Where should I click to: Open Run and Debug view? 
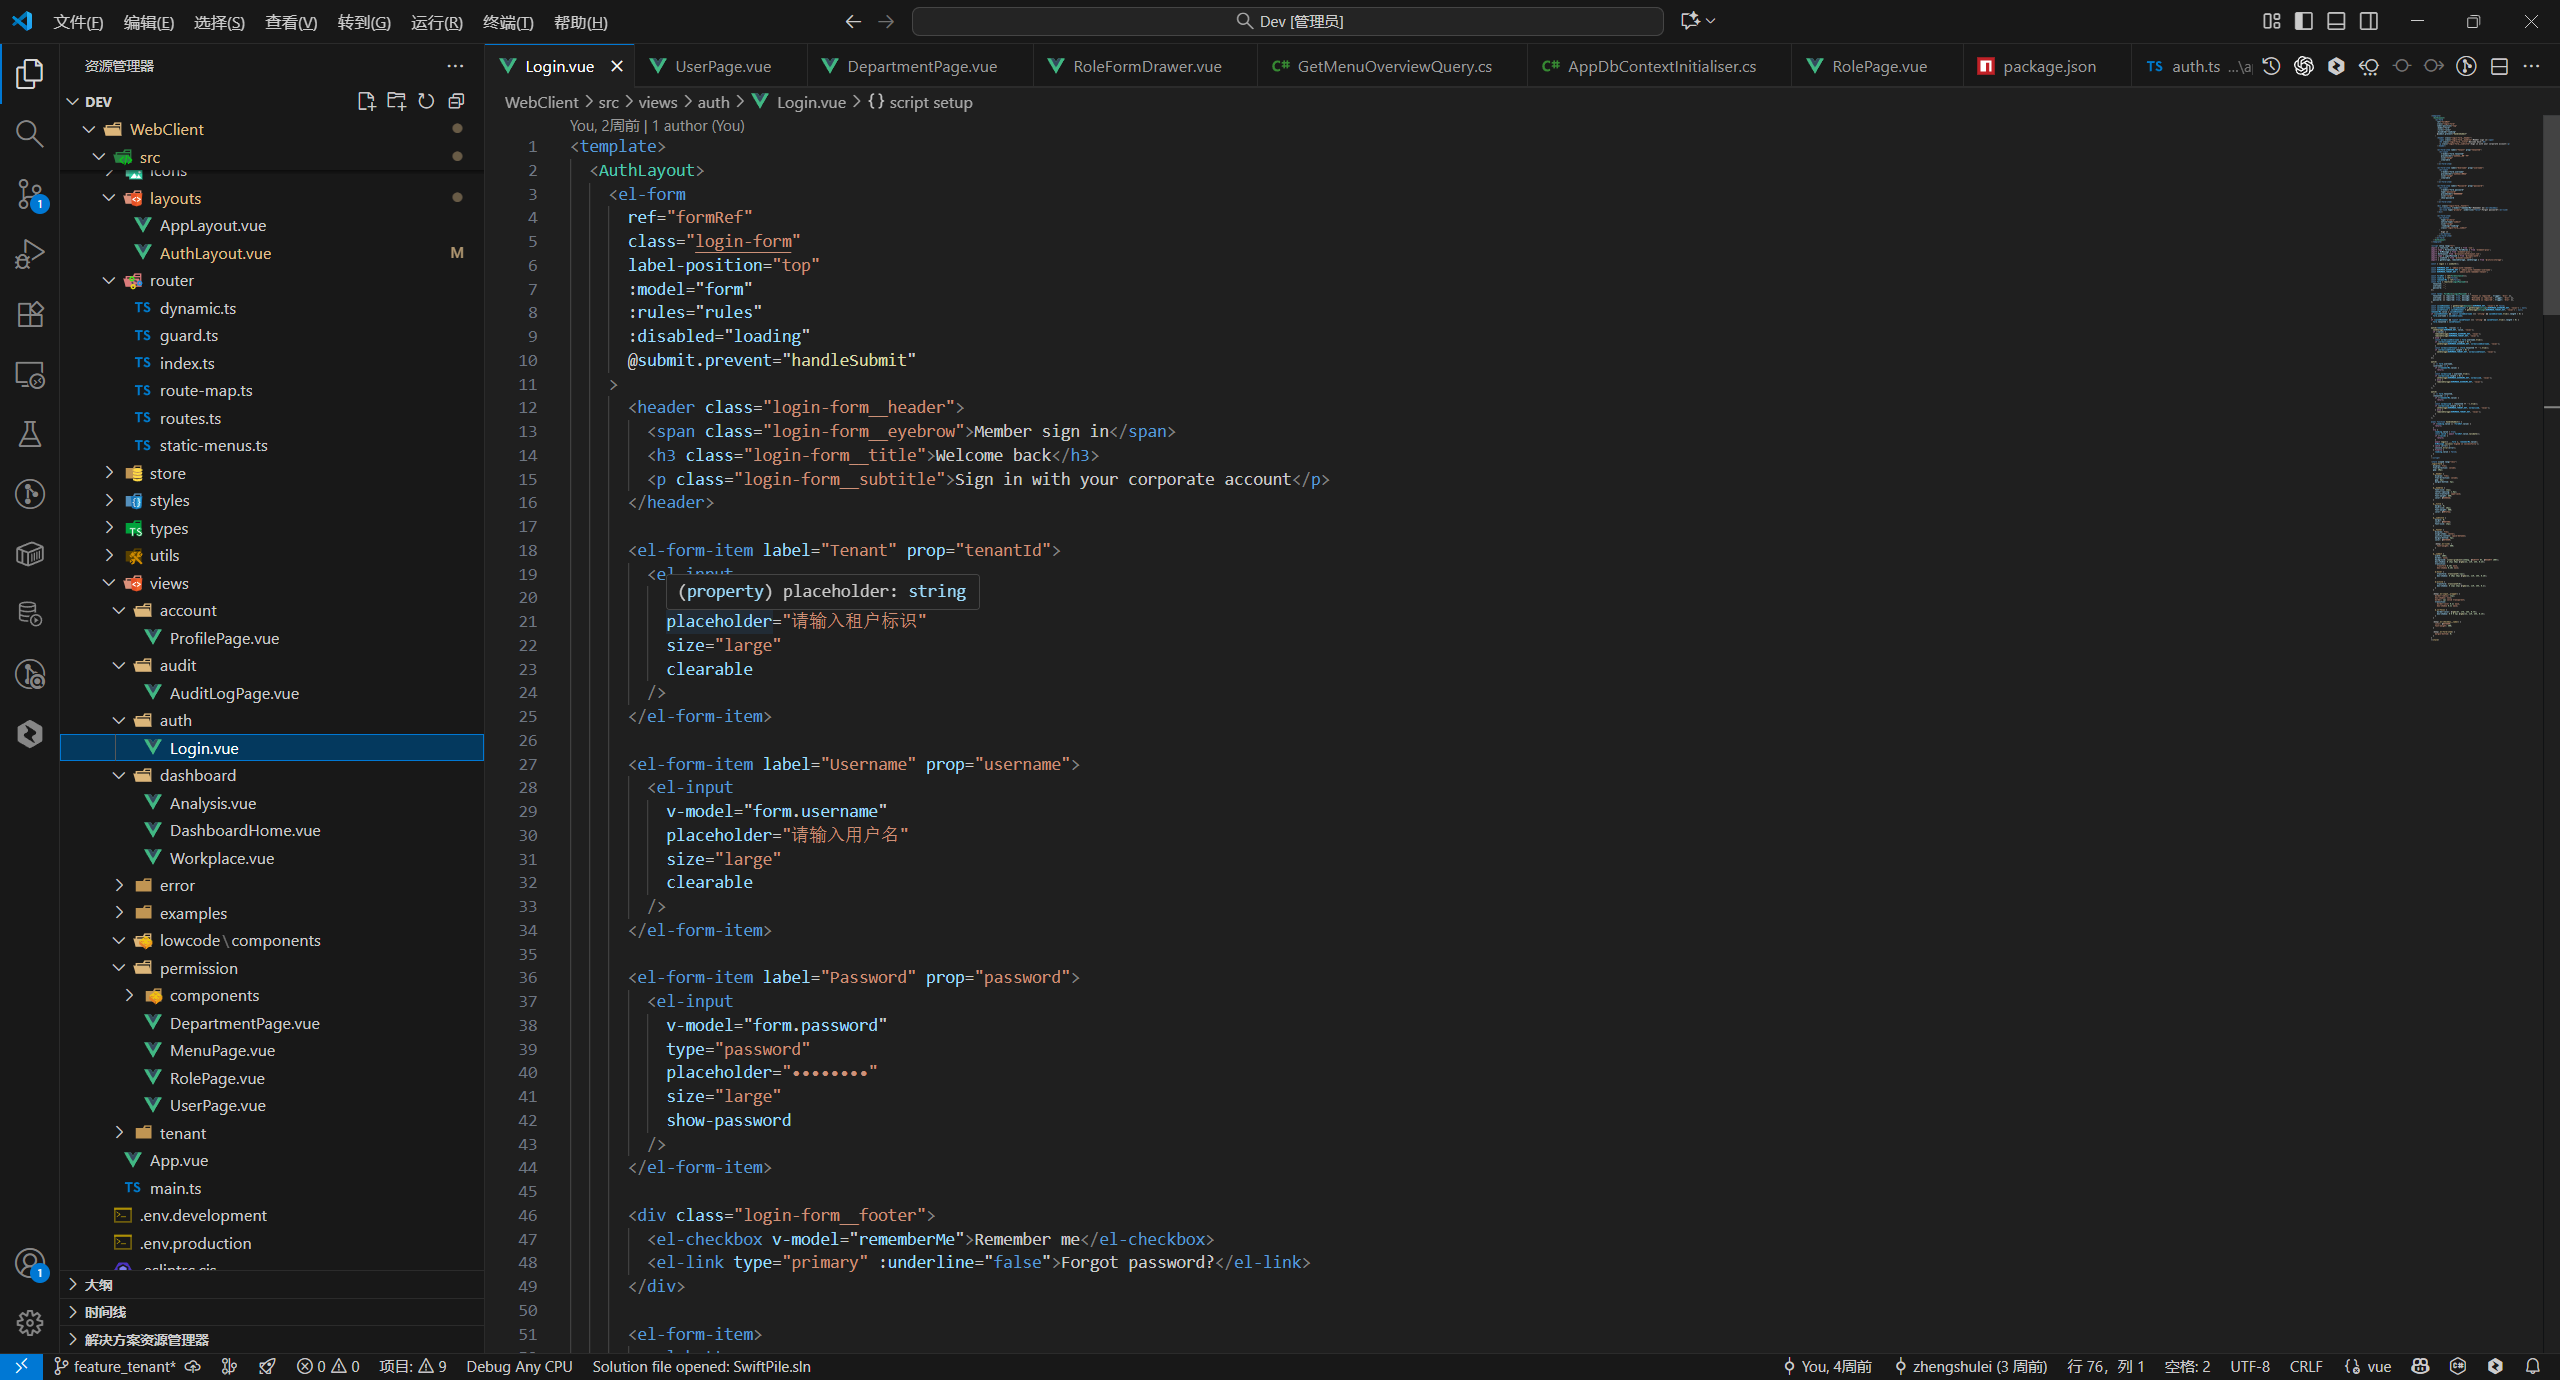[x=29, y=254]
